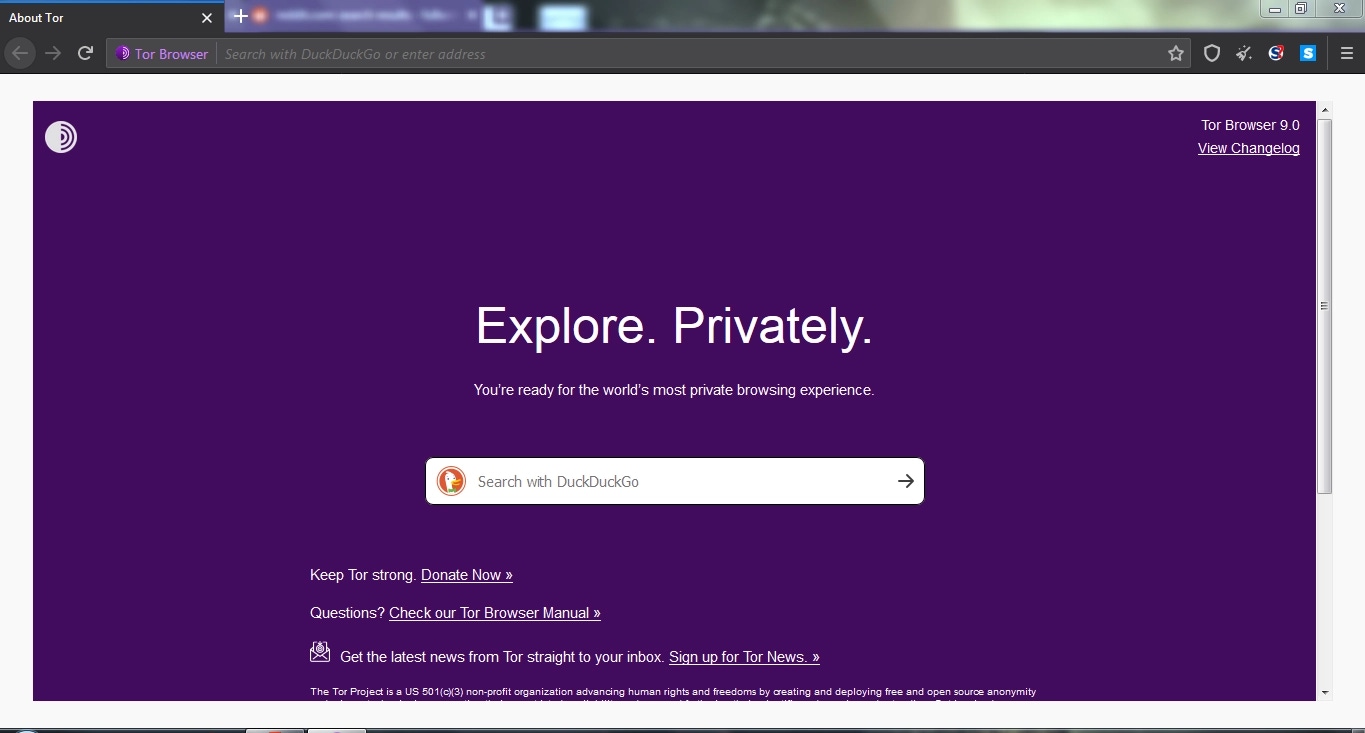Focus the Search with DuckDuckGo page field
1365x733 pixels.
click(x=675, y=481)
